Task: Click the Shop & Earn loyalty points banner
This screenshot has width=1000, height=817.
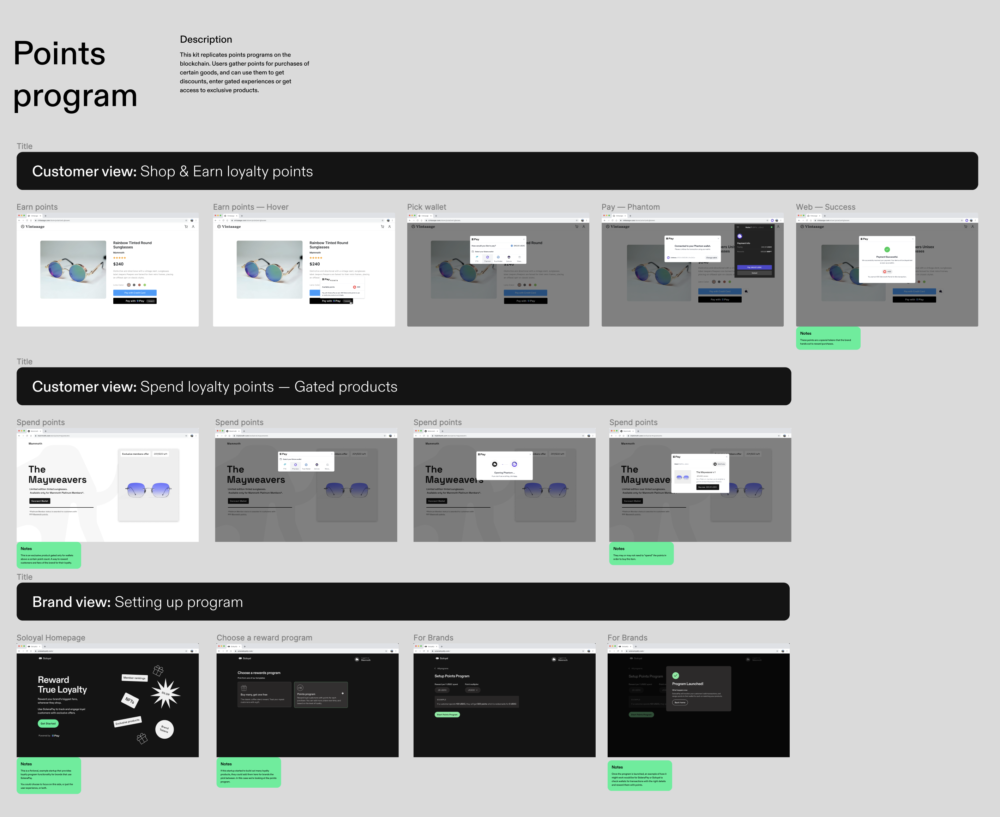Action: click(497, 171)
